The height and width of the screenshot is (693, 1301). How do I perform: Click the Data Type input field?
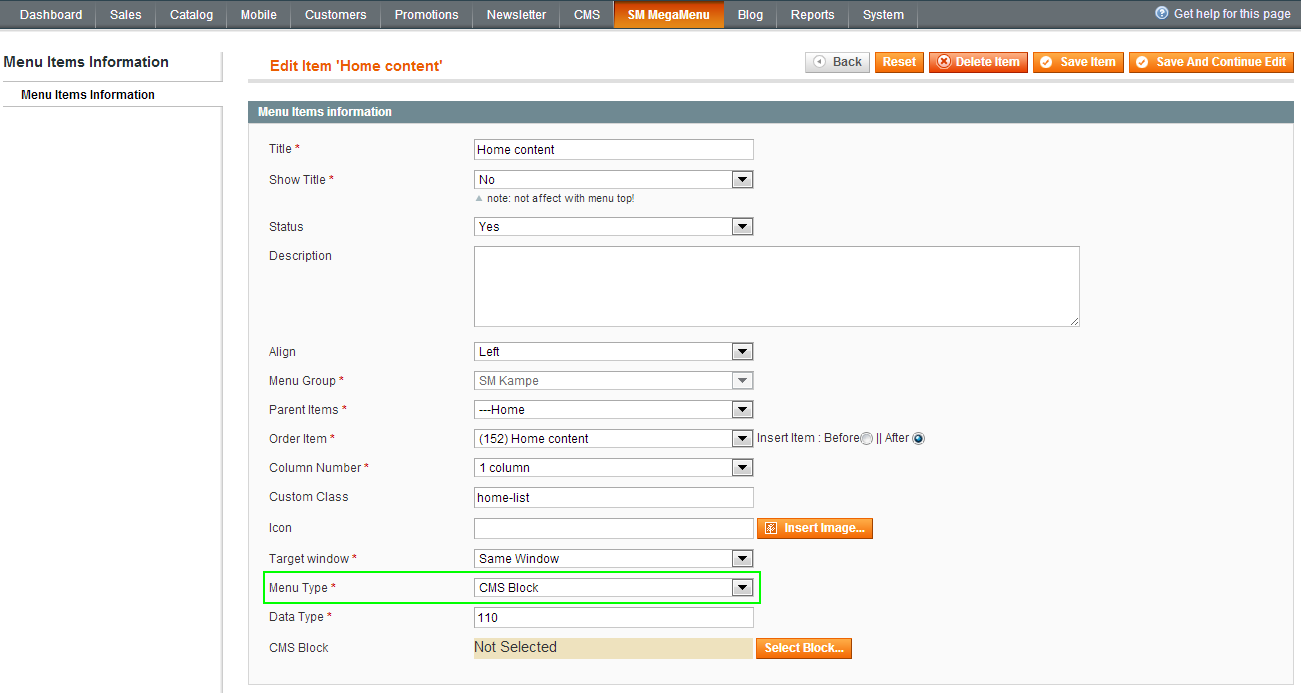pyautogui.click(x=614, y=618)
